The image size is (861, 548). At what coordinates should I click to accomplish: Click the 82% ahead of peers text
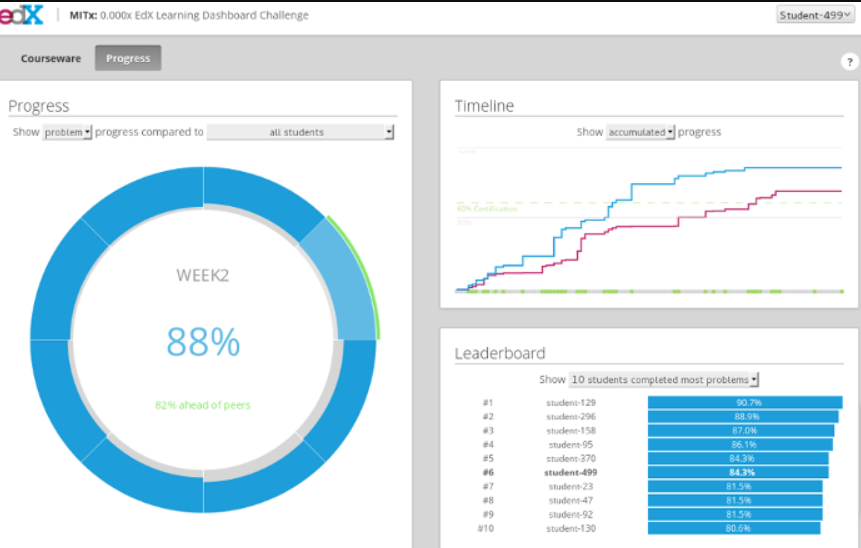(x=203, y=405)
